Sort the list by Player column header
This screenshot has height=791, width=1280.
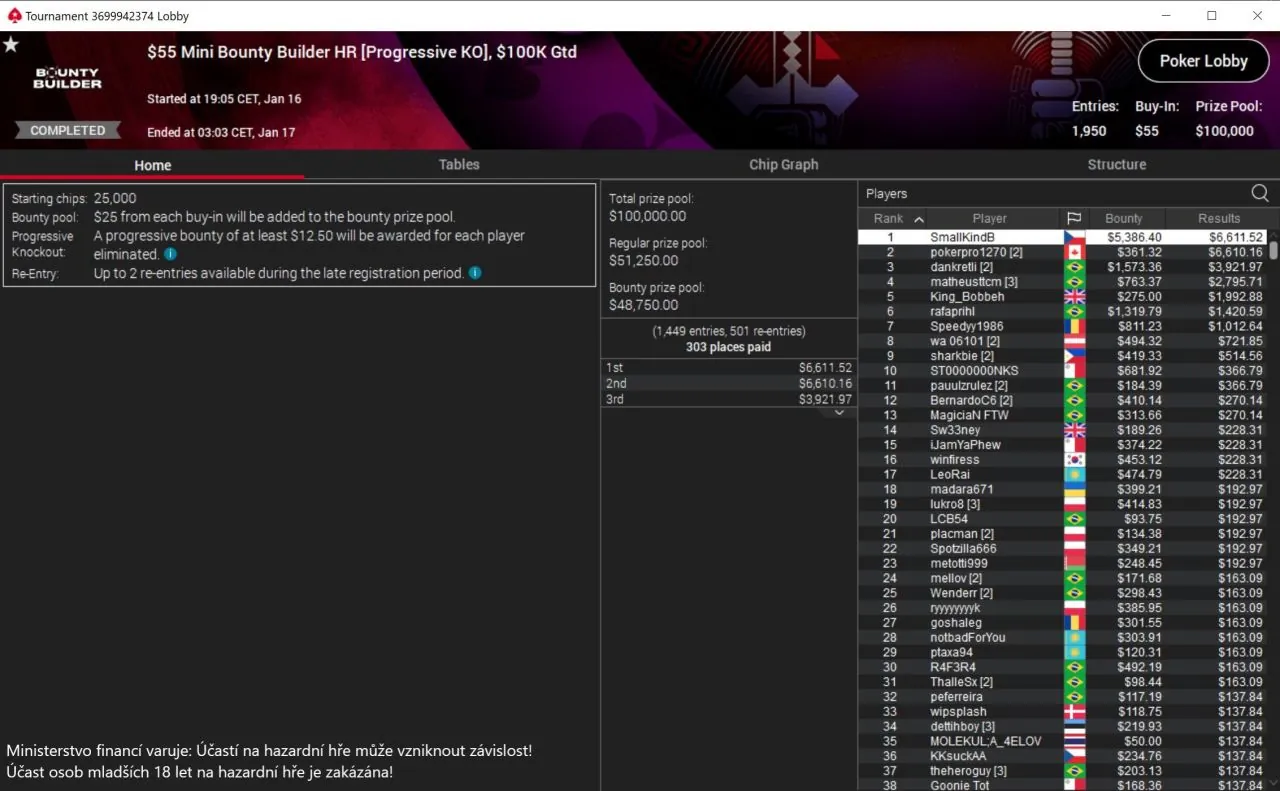[989, 218]
